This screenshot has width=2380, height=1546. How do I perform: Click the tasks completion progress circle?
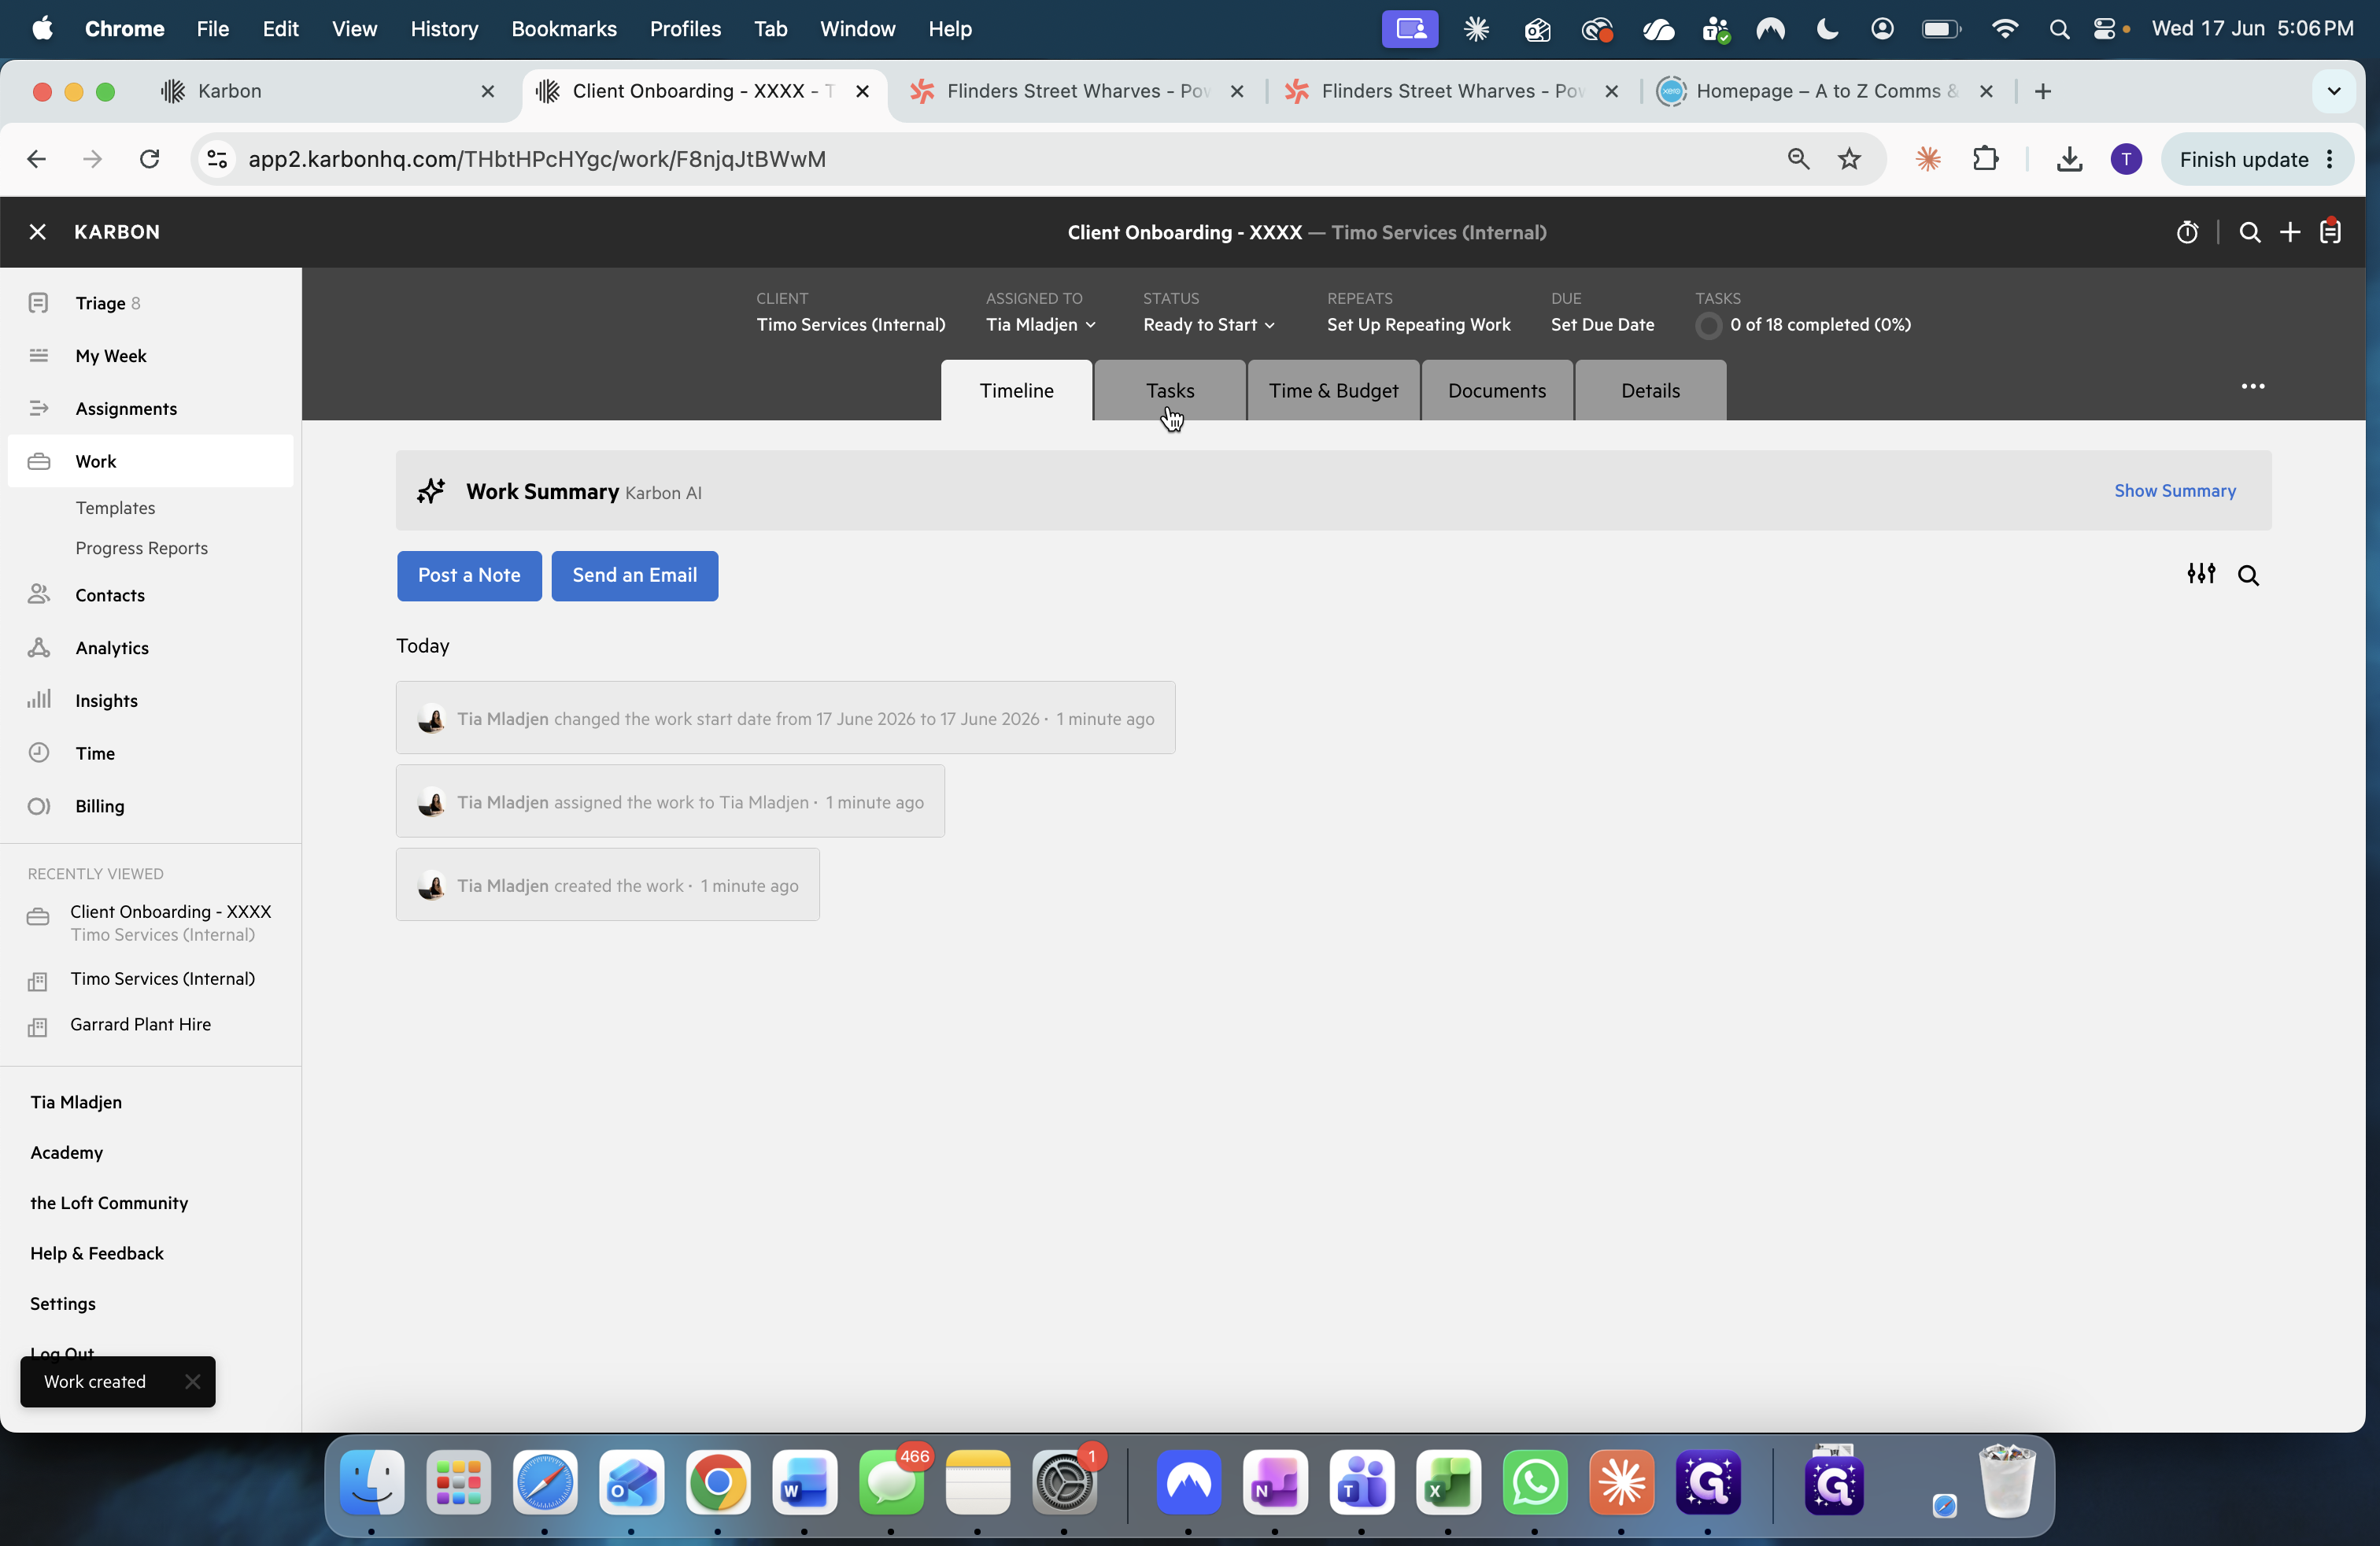point(1709,326)
